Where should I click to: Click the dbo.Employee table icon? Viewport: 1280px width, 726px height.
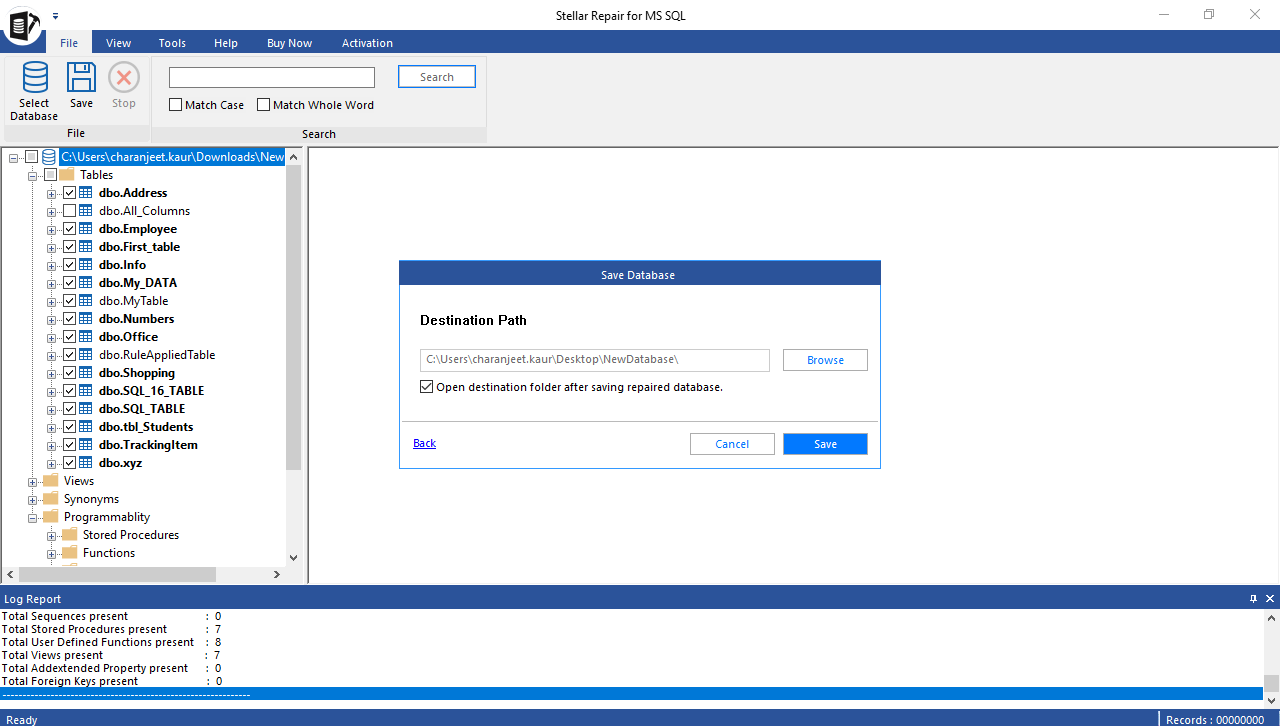[x=86, y=229]
